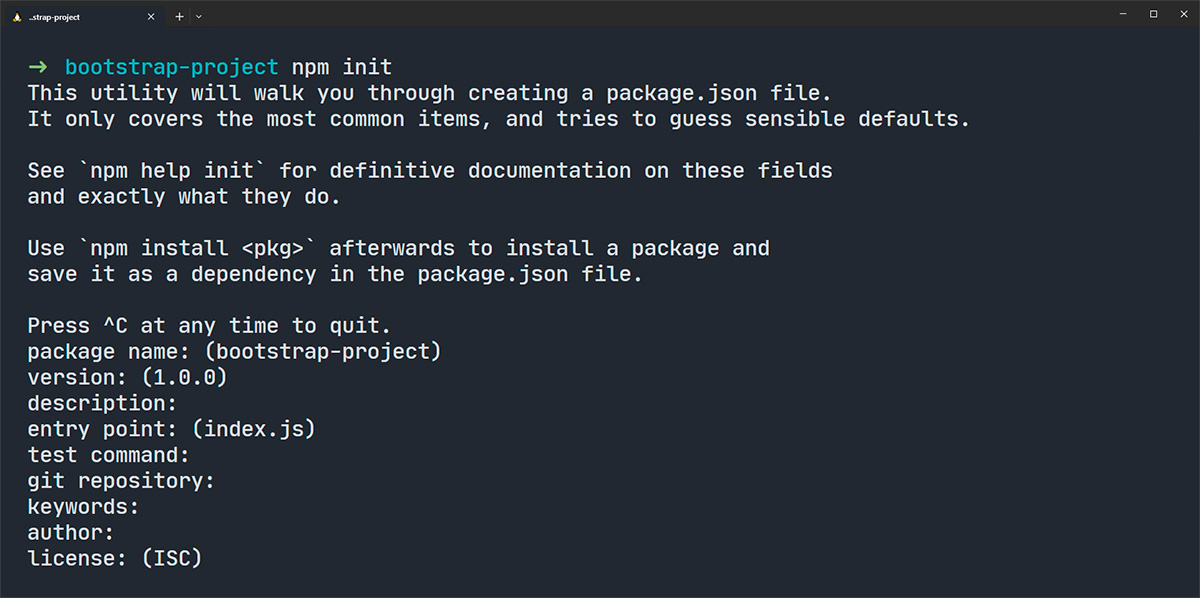
Task: Expand the new tab profile dropdown
Action: click(199, 16)
